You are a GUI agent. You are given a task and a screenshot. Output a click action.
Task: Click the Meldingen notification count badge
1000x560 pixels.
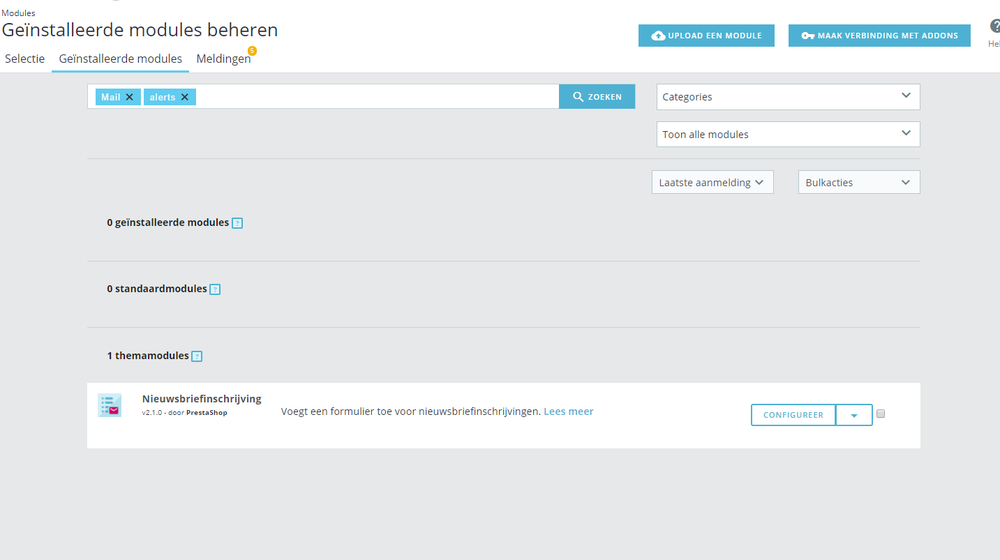tap(253, 50)
